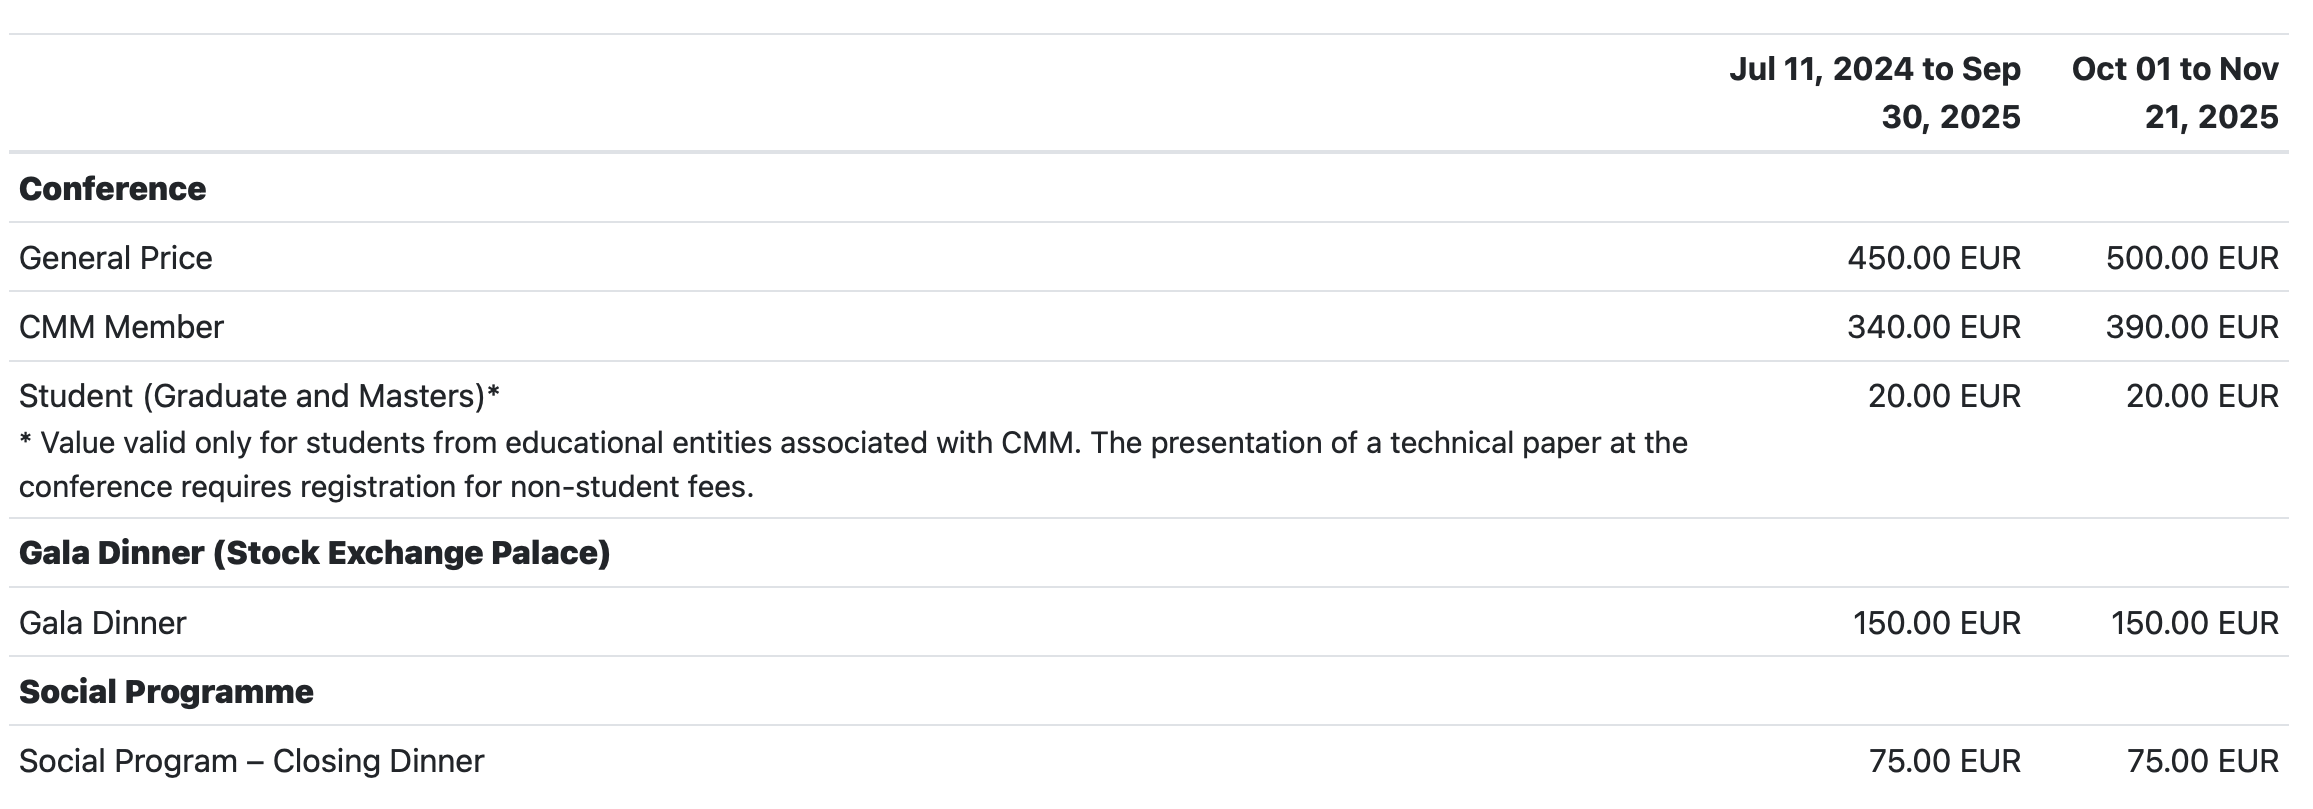2313x809 pixels.
Task: Click the 340.00 EUR CMM Member price
Action: tap(1934, 327)
